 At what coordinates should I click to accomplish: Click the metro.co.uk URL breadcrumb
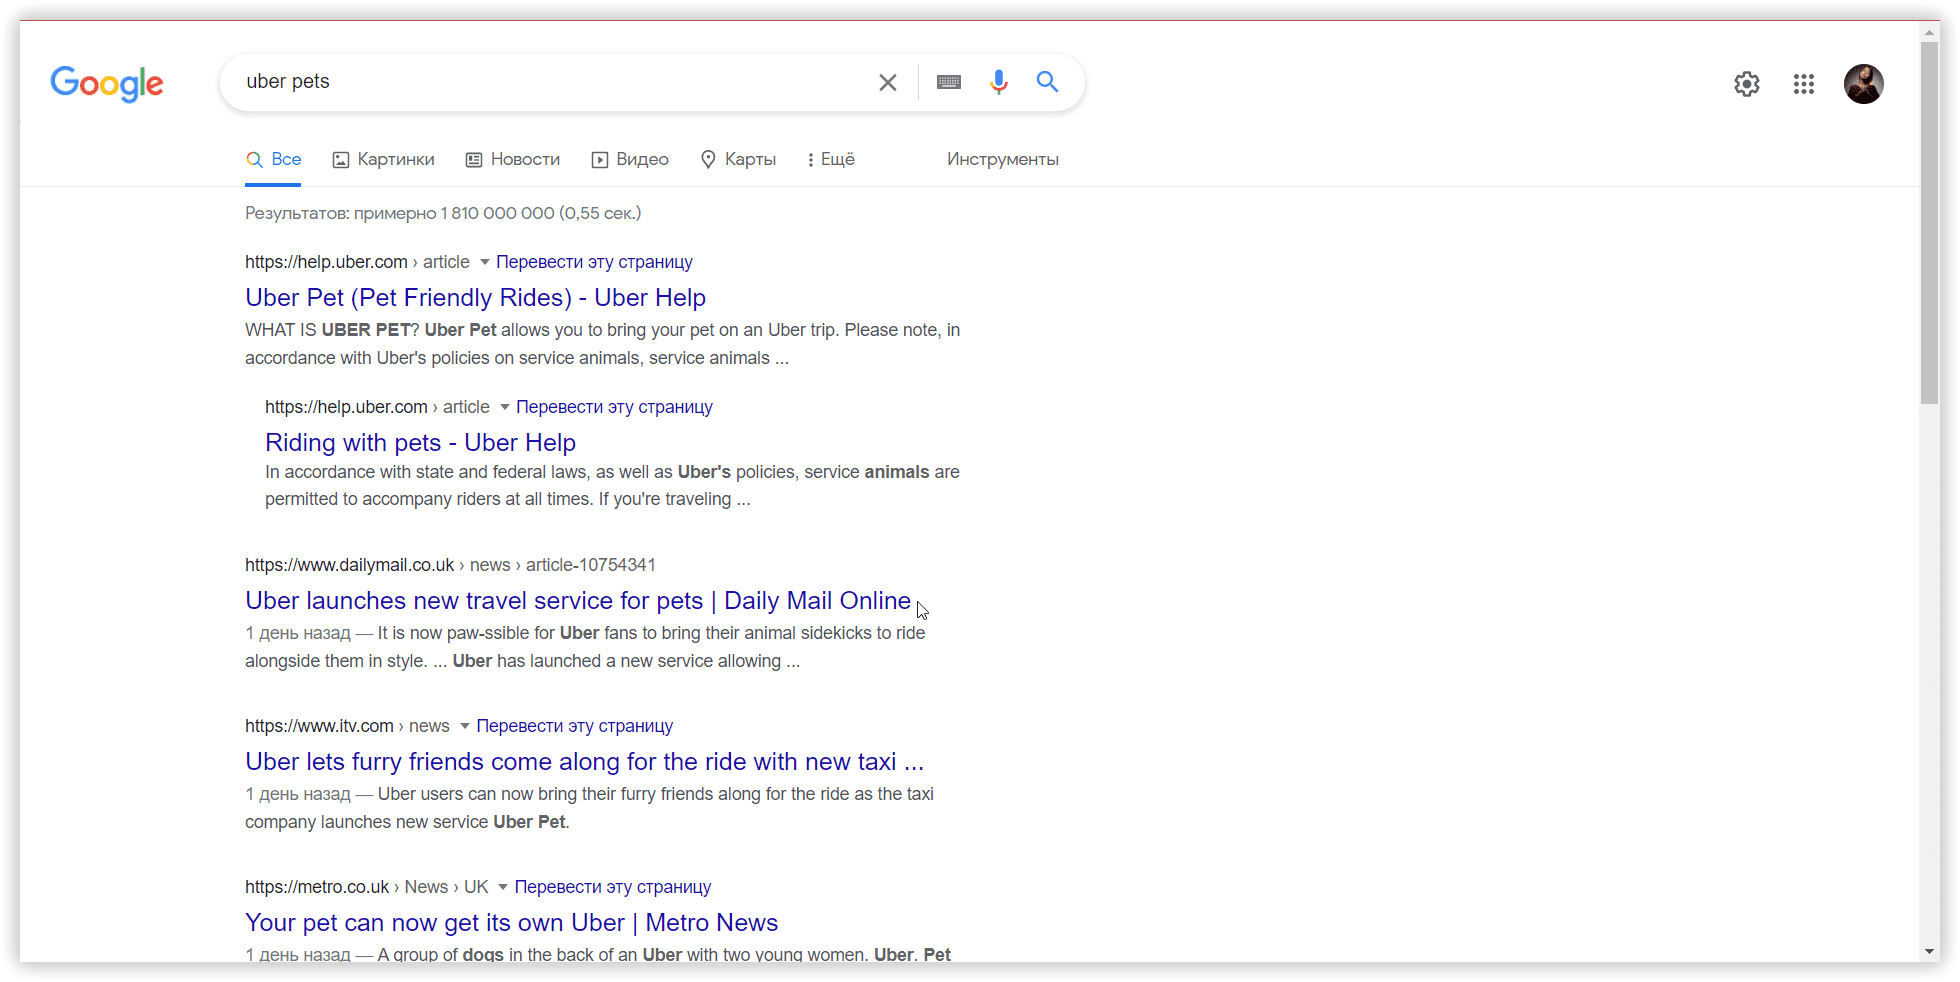[367, 887]
